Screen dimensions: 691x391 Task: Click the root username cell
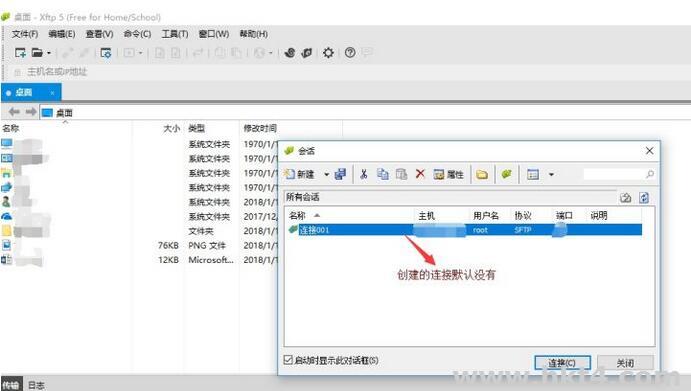click(x=480, y=230)
